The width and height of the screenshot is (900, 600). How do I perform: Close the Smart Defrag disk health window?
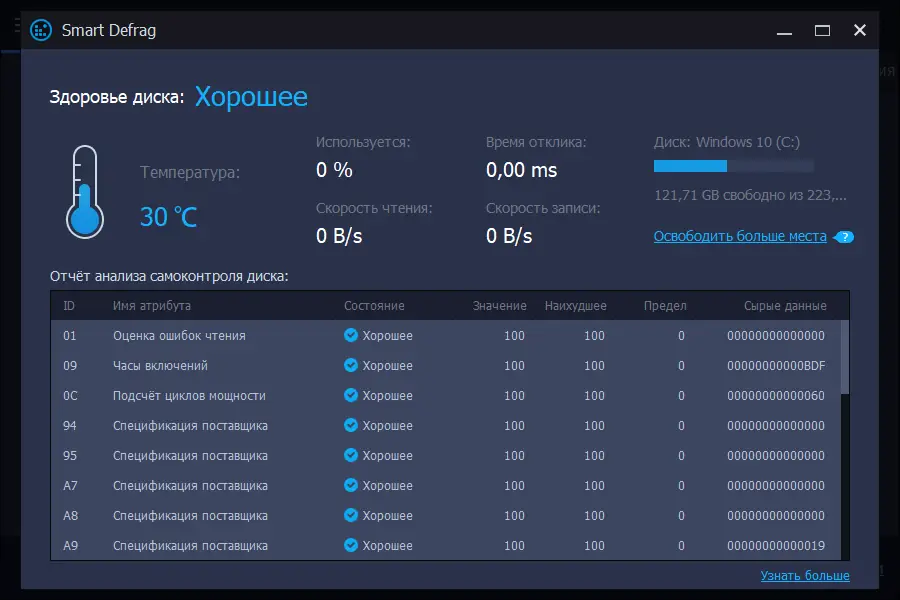click(x=859, y=30)
